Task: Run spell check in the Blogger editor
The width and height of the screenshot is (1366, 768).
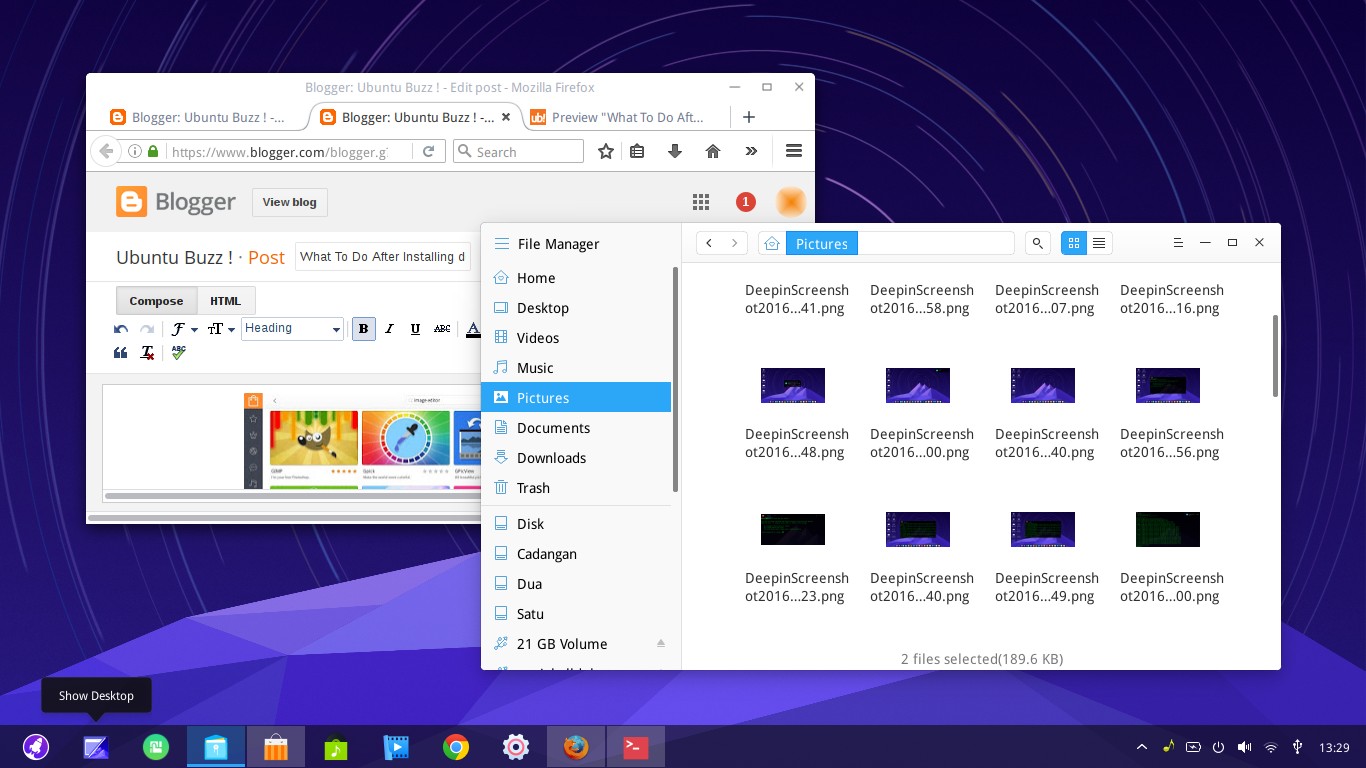Action: coord(177,351)
